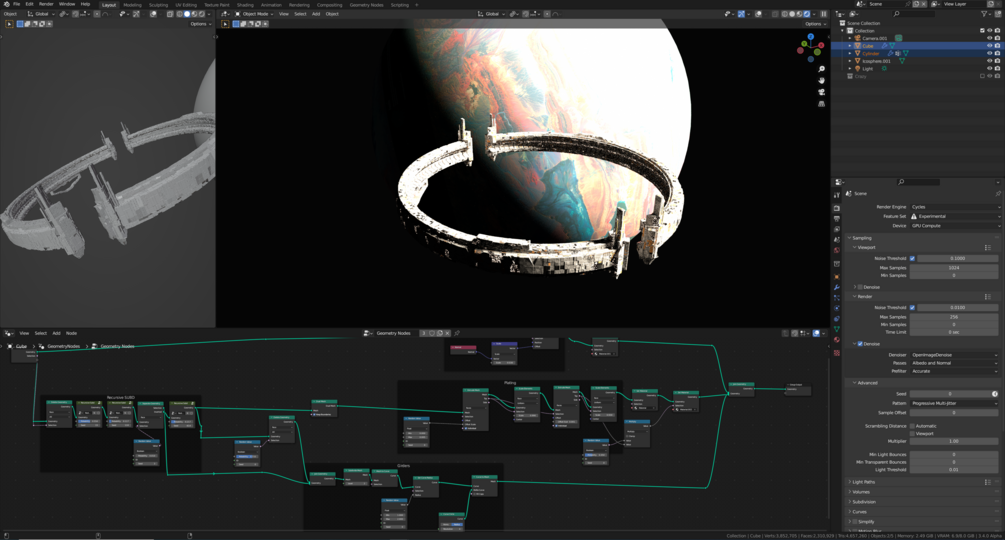Select the Icosphere.001 object in outliner
The image size is (1005, 540).
(x=876, y=61)
